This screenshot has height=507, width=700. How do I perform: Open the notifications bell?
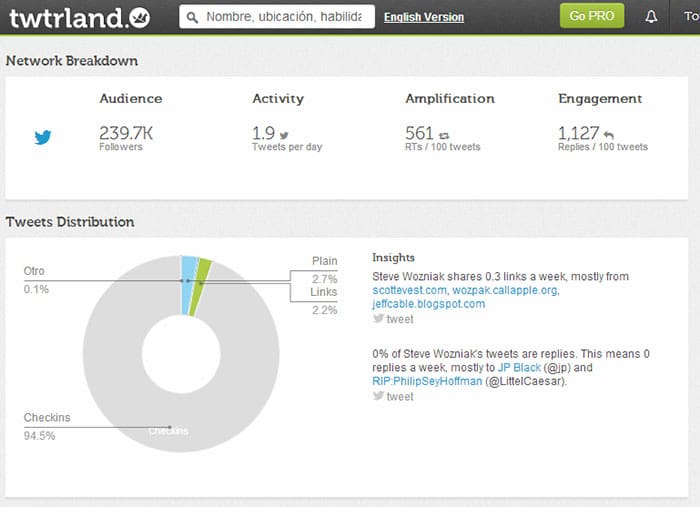[651, 17]
